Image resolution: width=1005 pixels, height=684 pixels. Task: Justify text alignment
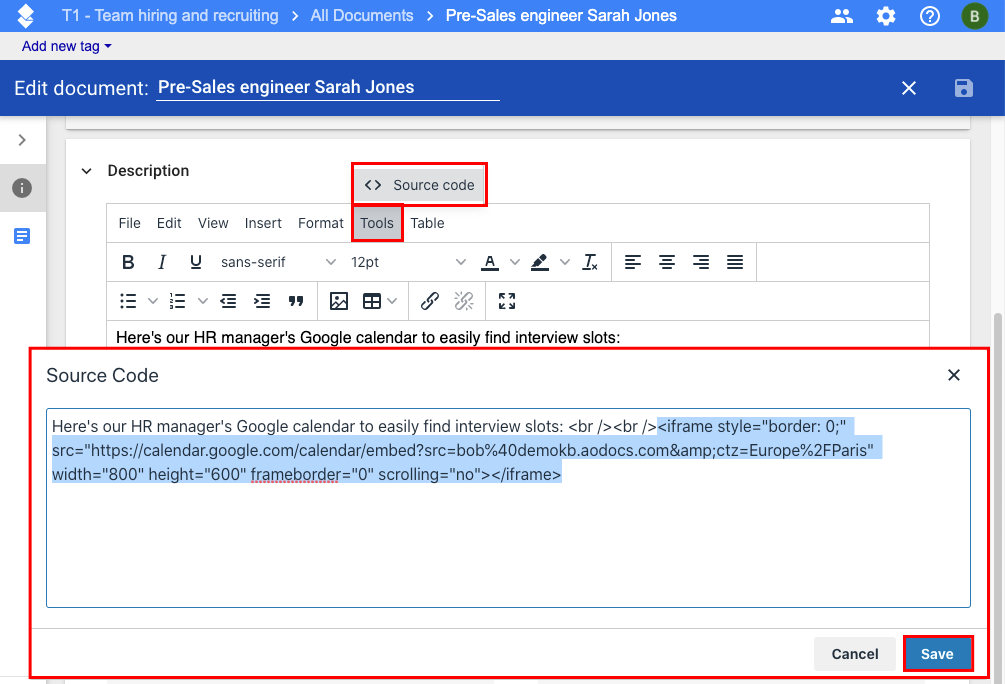[735, 262]
